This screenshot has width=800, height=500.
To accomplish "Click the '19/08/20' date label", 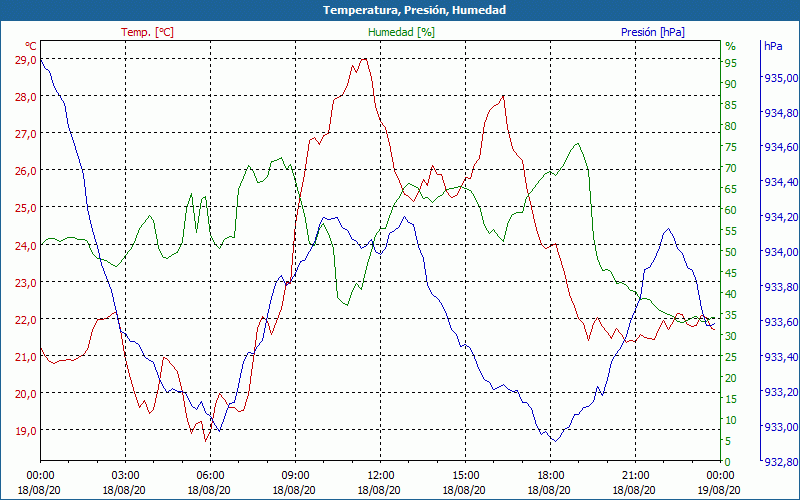I will 719,491.
